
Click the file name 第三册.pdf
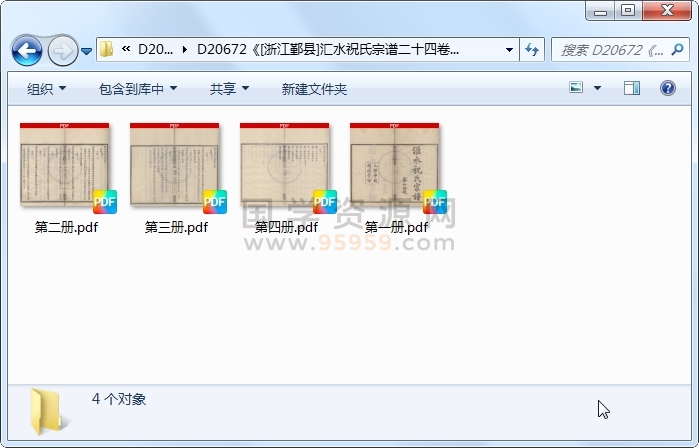click(x=176, y=227)
